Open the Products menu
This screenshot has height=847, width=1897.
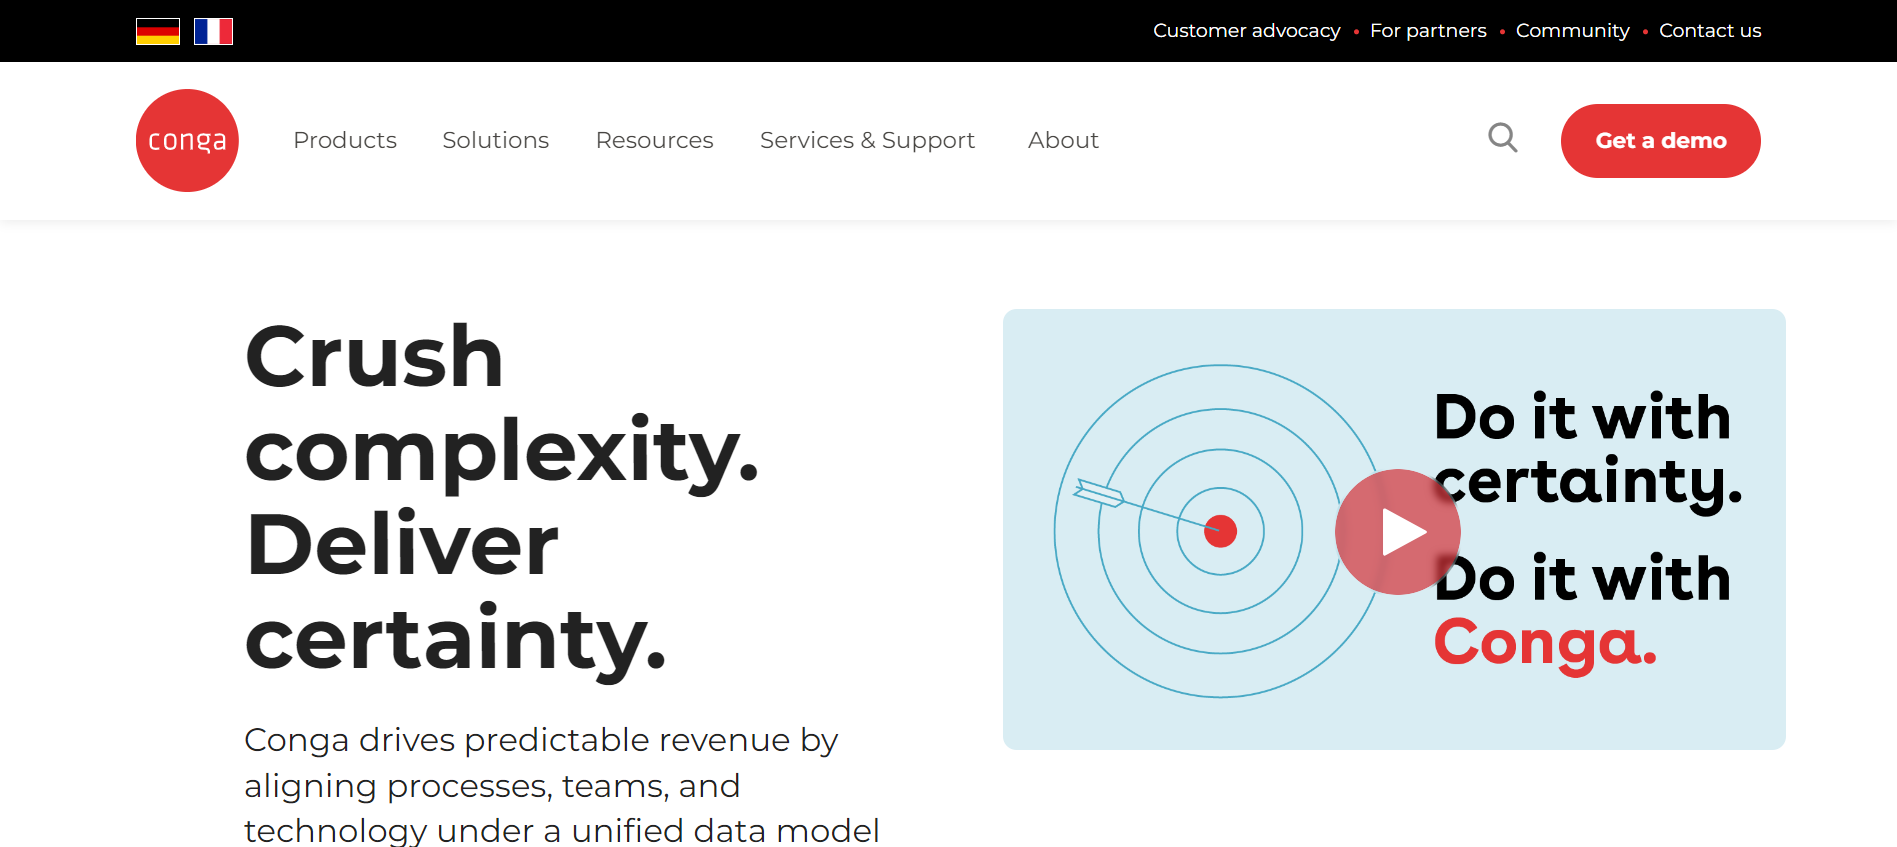pos(345,140)
